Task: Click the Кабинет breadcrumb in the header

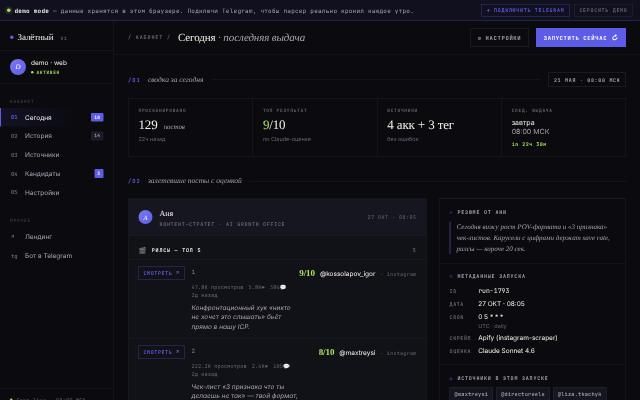Action: pyautogui.click(x=149, y=37)
